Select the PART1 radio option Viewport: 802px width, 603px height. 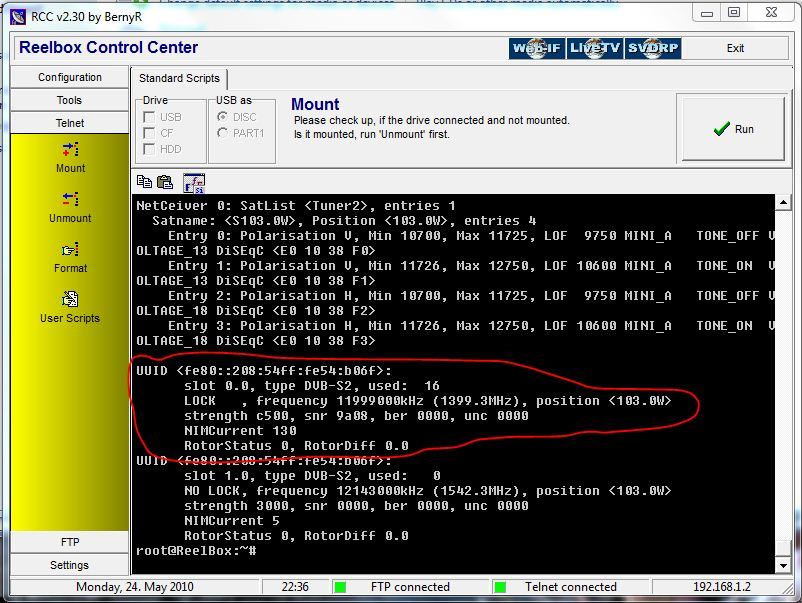pyautogui.click(x=222, y=133)
